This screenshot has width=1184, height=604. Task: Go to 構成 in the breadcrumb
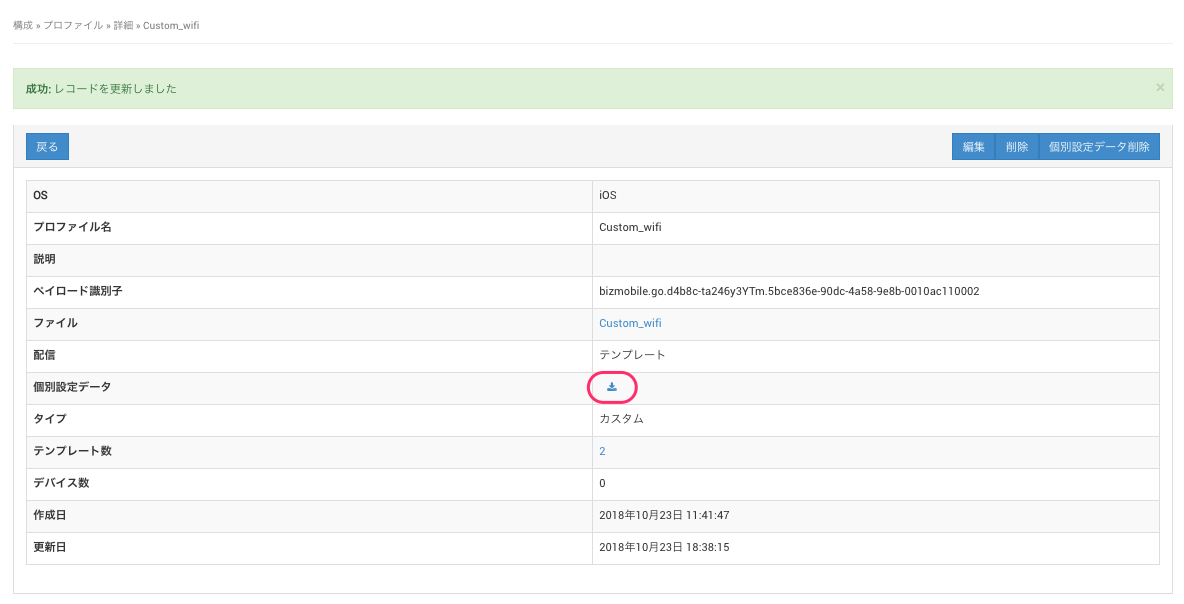click(22, 25)
